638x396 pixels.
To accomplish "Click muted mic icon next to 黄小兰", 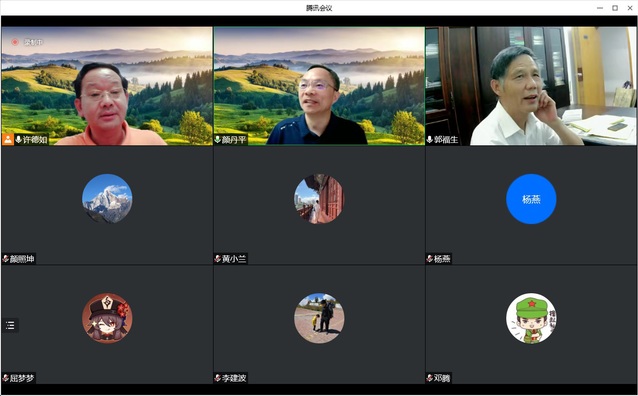I will [x=218, y=259].
